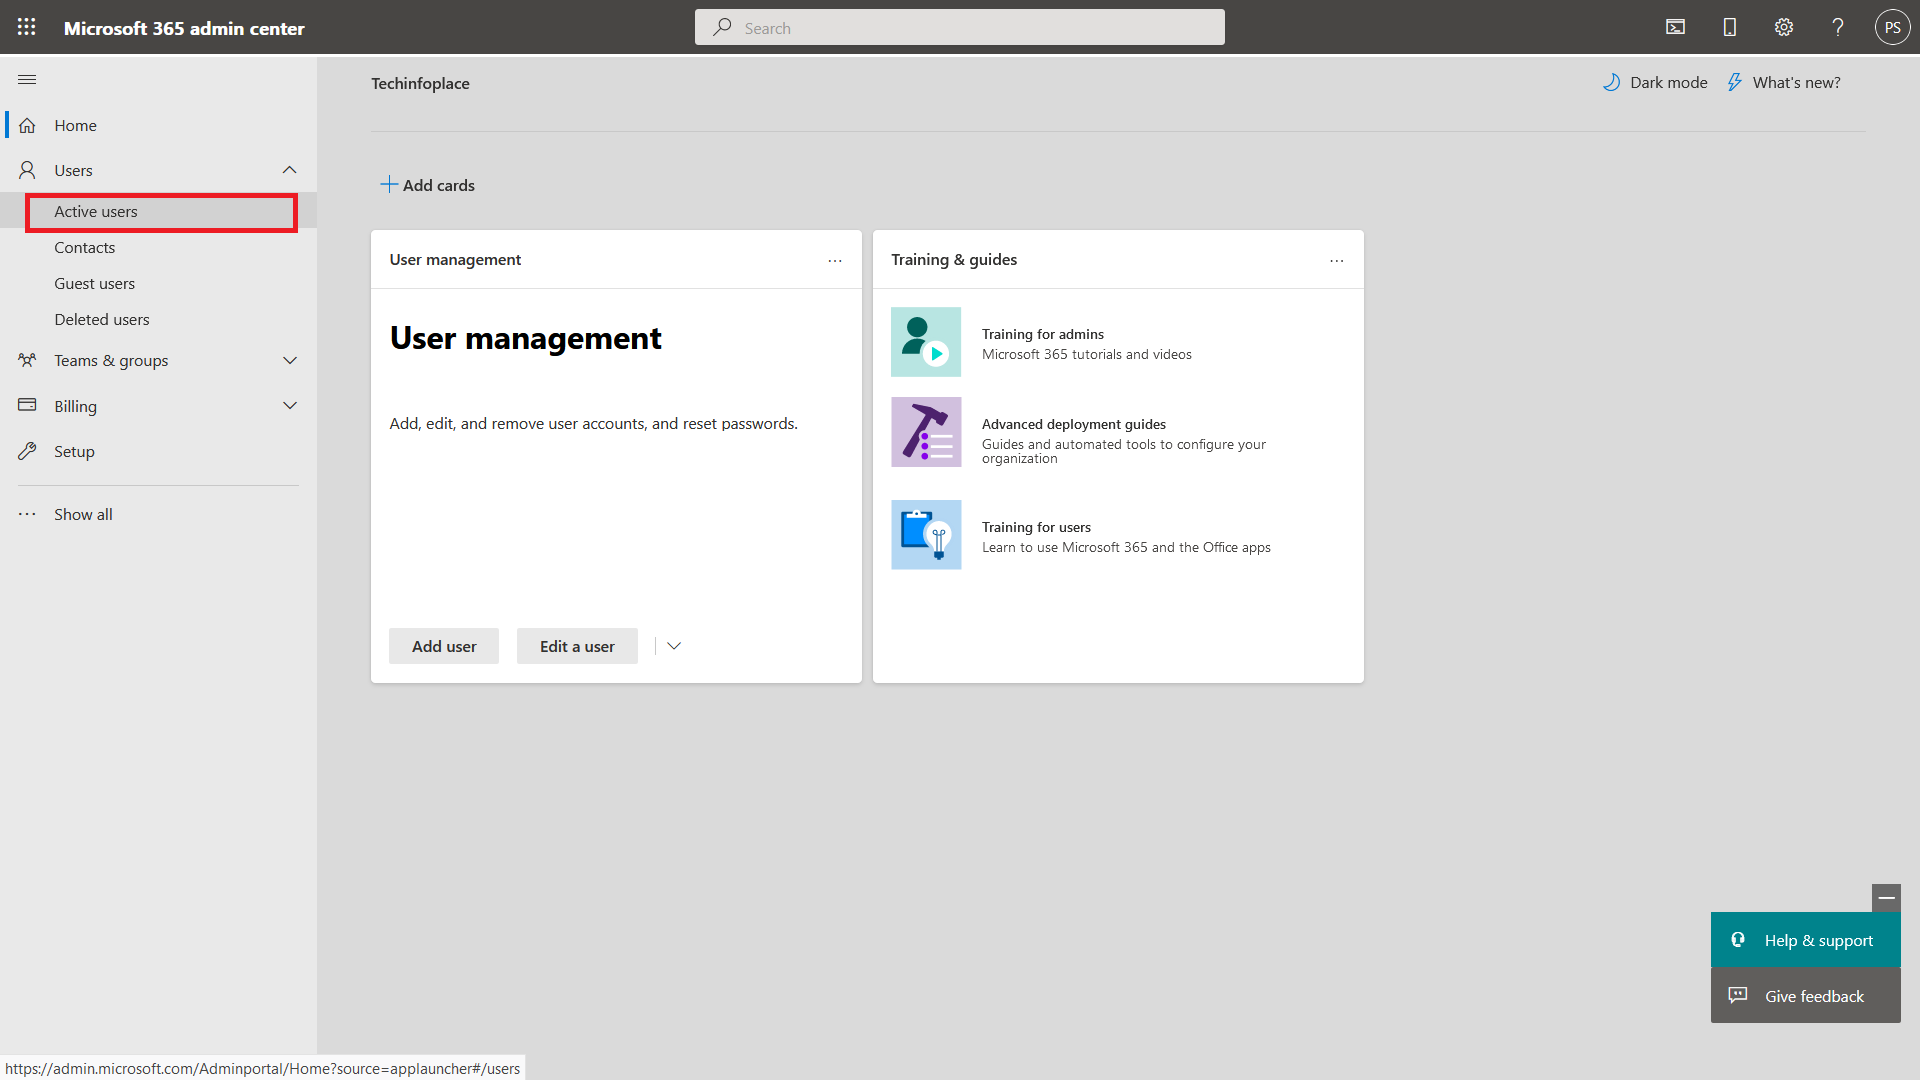1920x1080 pixels.
Task: Open more actions on User management card
Action: [x=835, y=260]
